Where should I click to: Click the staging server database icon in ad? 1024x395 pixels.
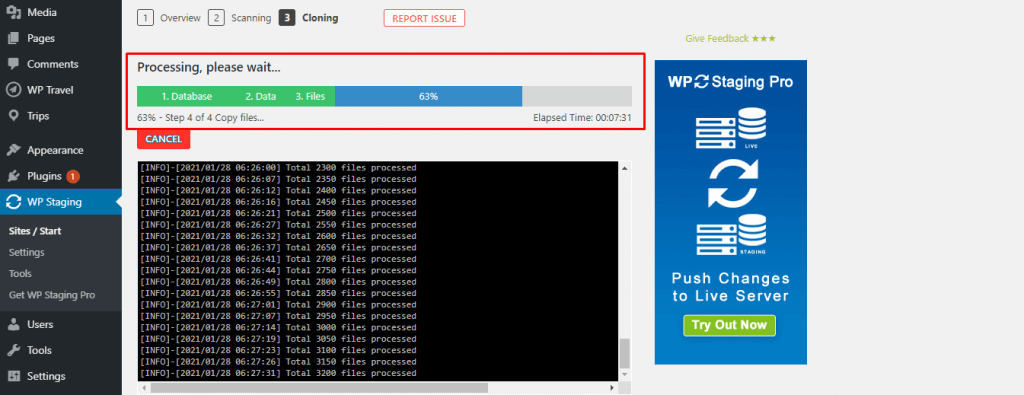click(x=731, y=235)
